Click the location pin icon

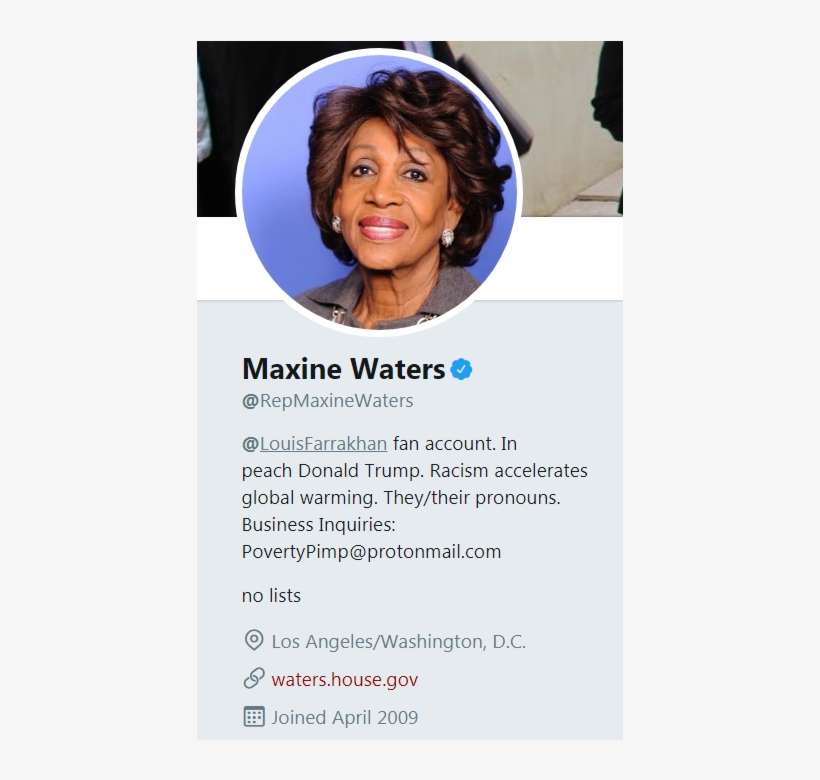(254, 640)
